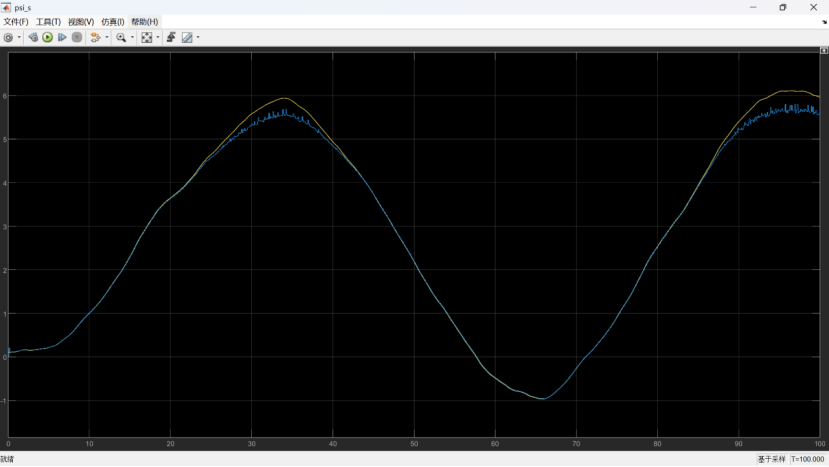Expand the dropdown arrow beside the gear icon
The image size is (829, 467).
pos(19,37)
